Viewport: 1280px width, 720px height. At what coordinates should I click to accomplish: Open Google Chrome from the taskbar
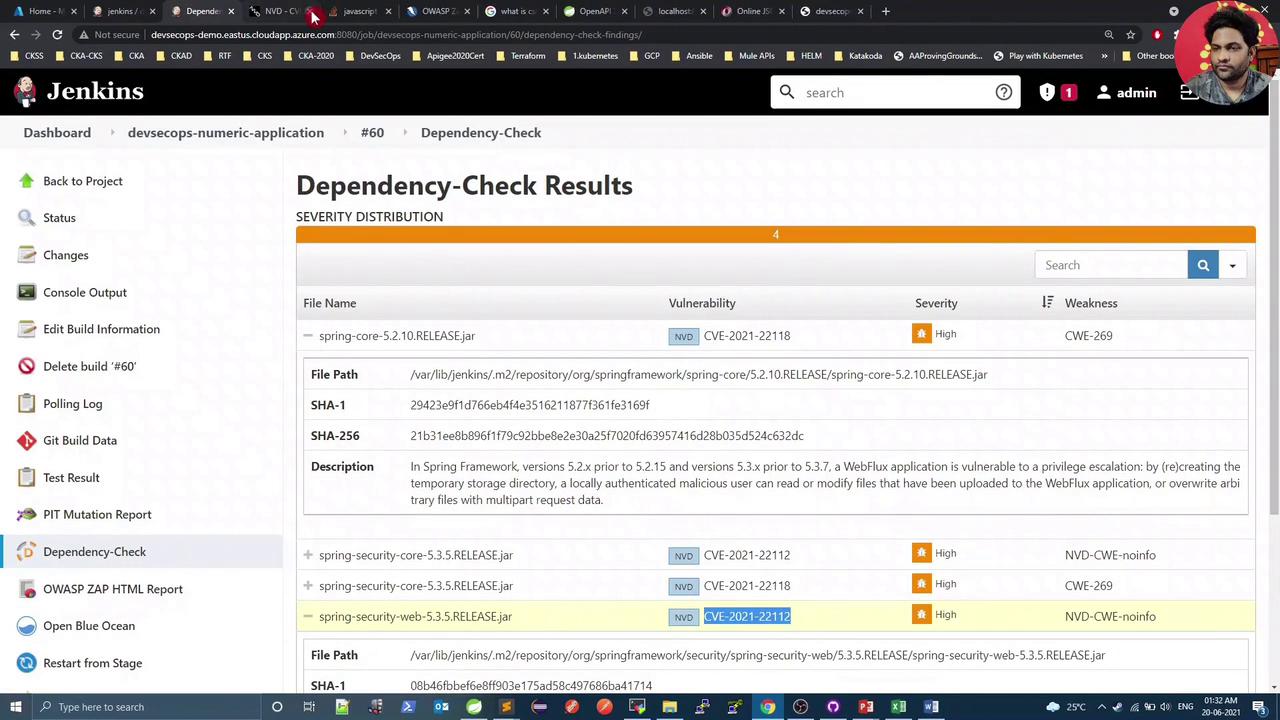(x=767, y=707)
